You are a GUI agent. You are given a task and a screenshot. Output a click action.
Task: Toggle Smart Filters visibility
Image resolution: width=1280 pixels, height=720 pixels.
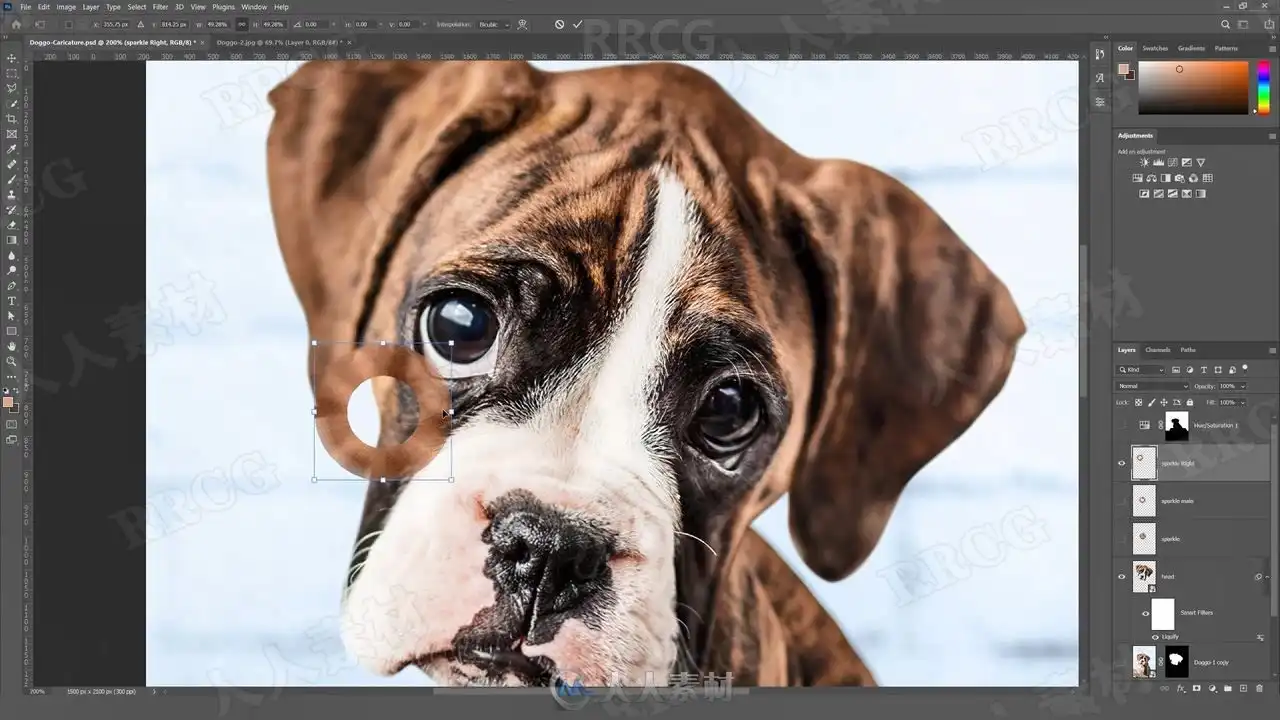(1145, 613)
